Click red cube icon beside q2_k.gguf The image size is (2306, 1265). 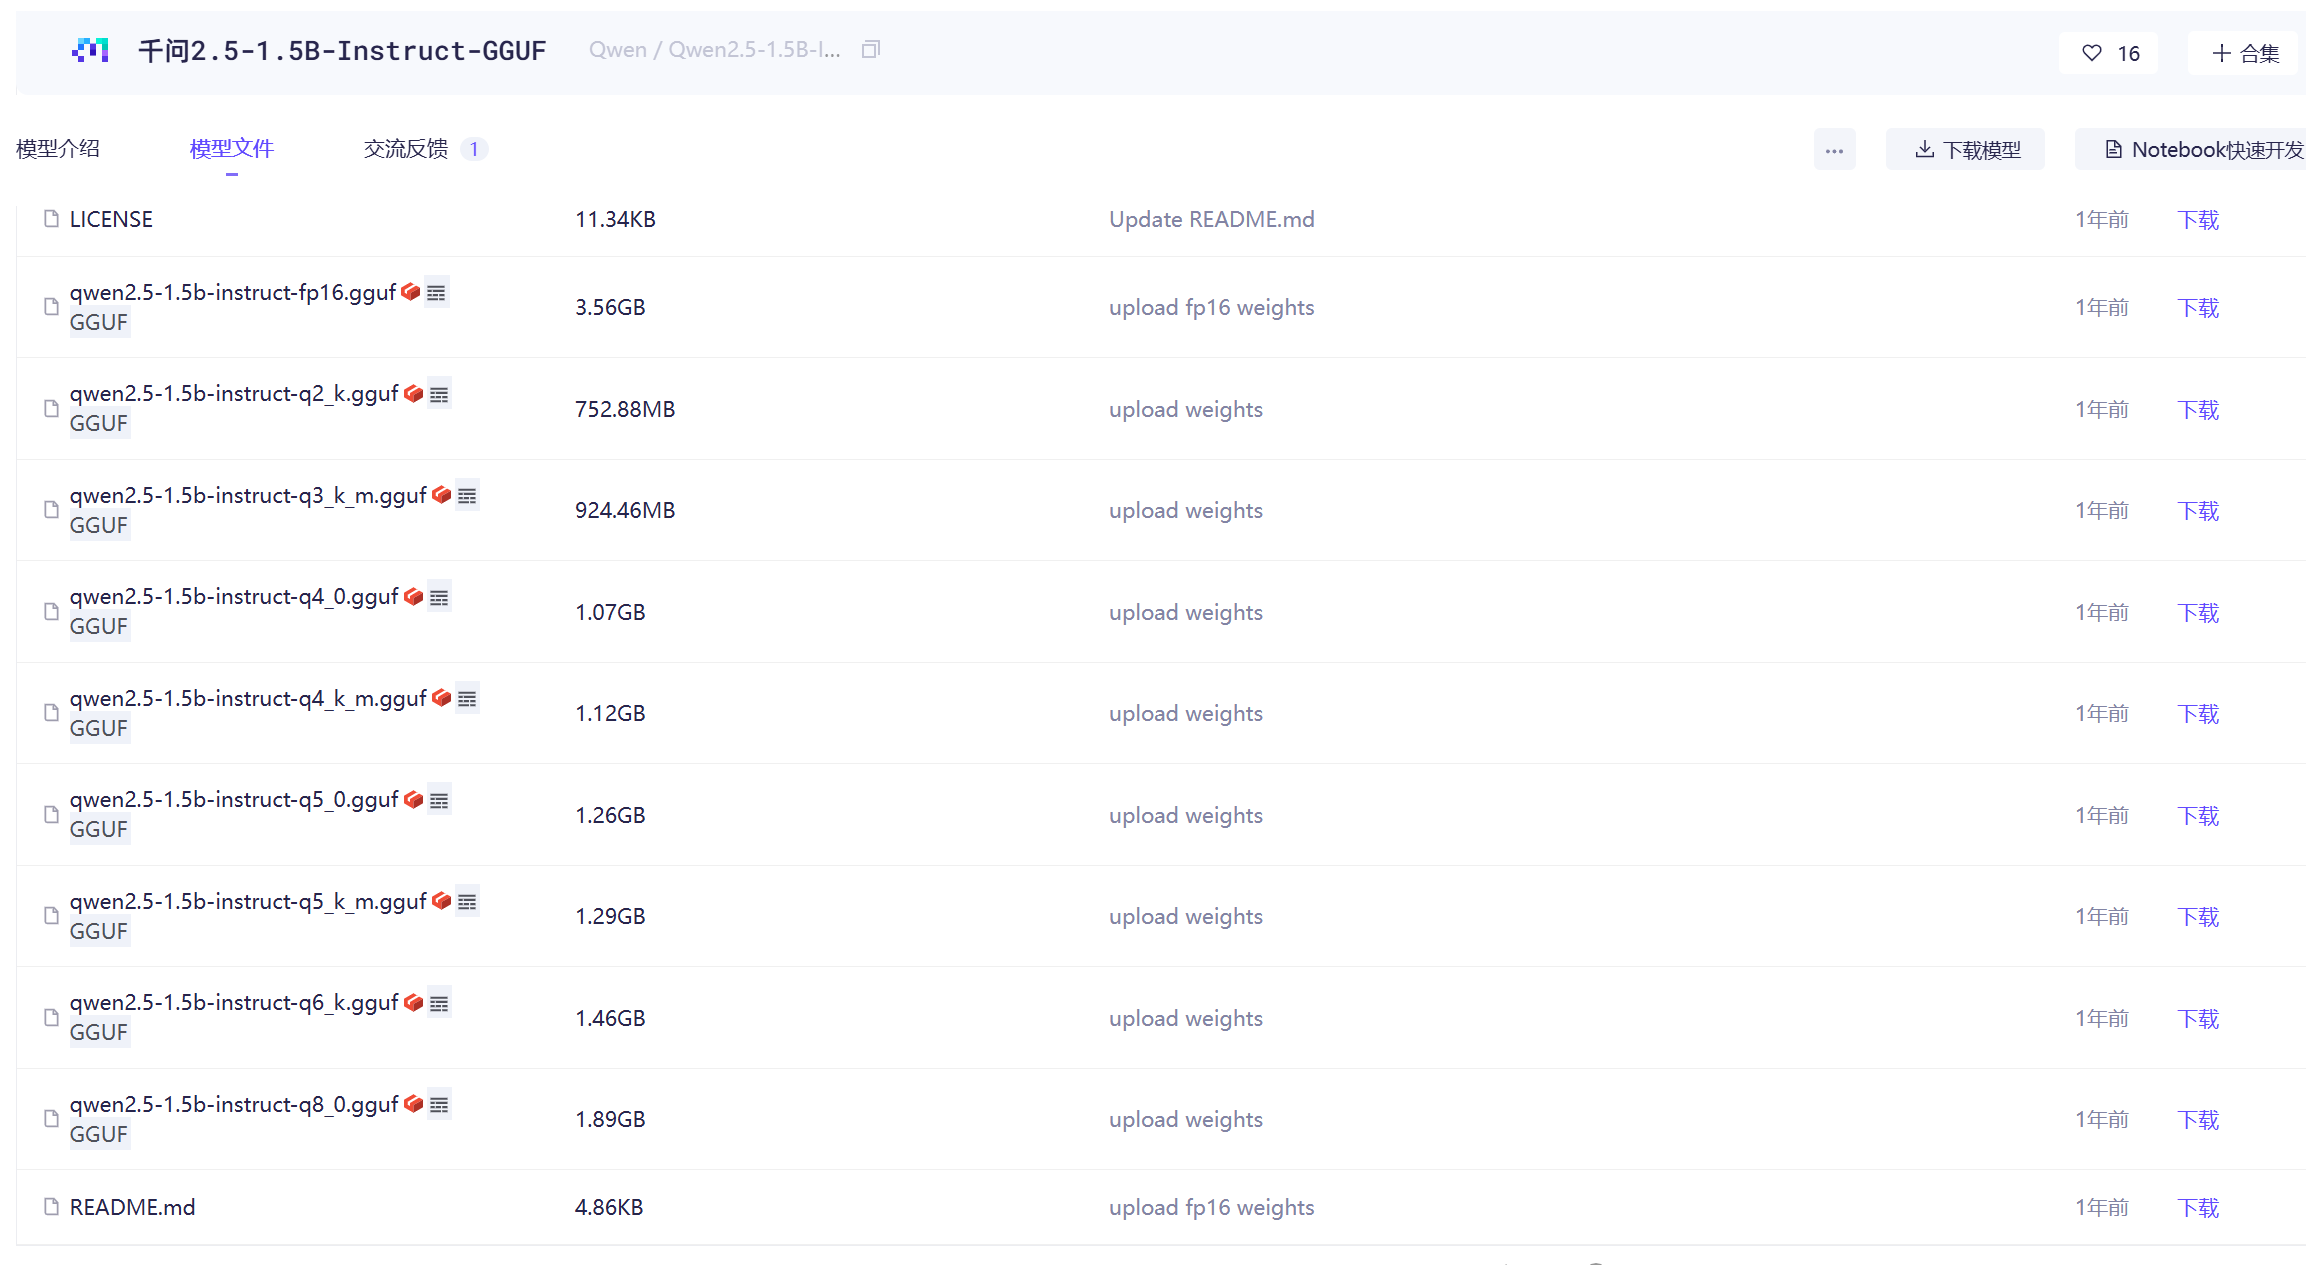[x=413, y=393]
